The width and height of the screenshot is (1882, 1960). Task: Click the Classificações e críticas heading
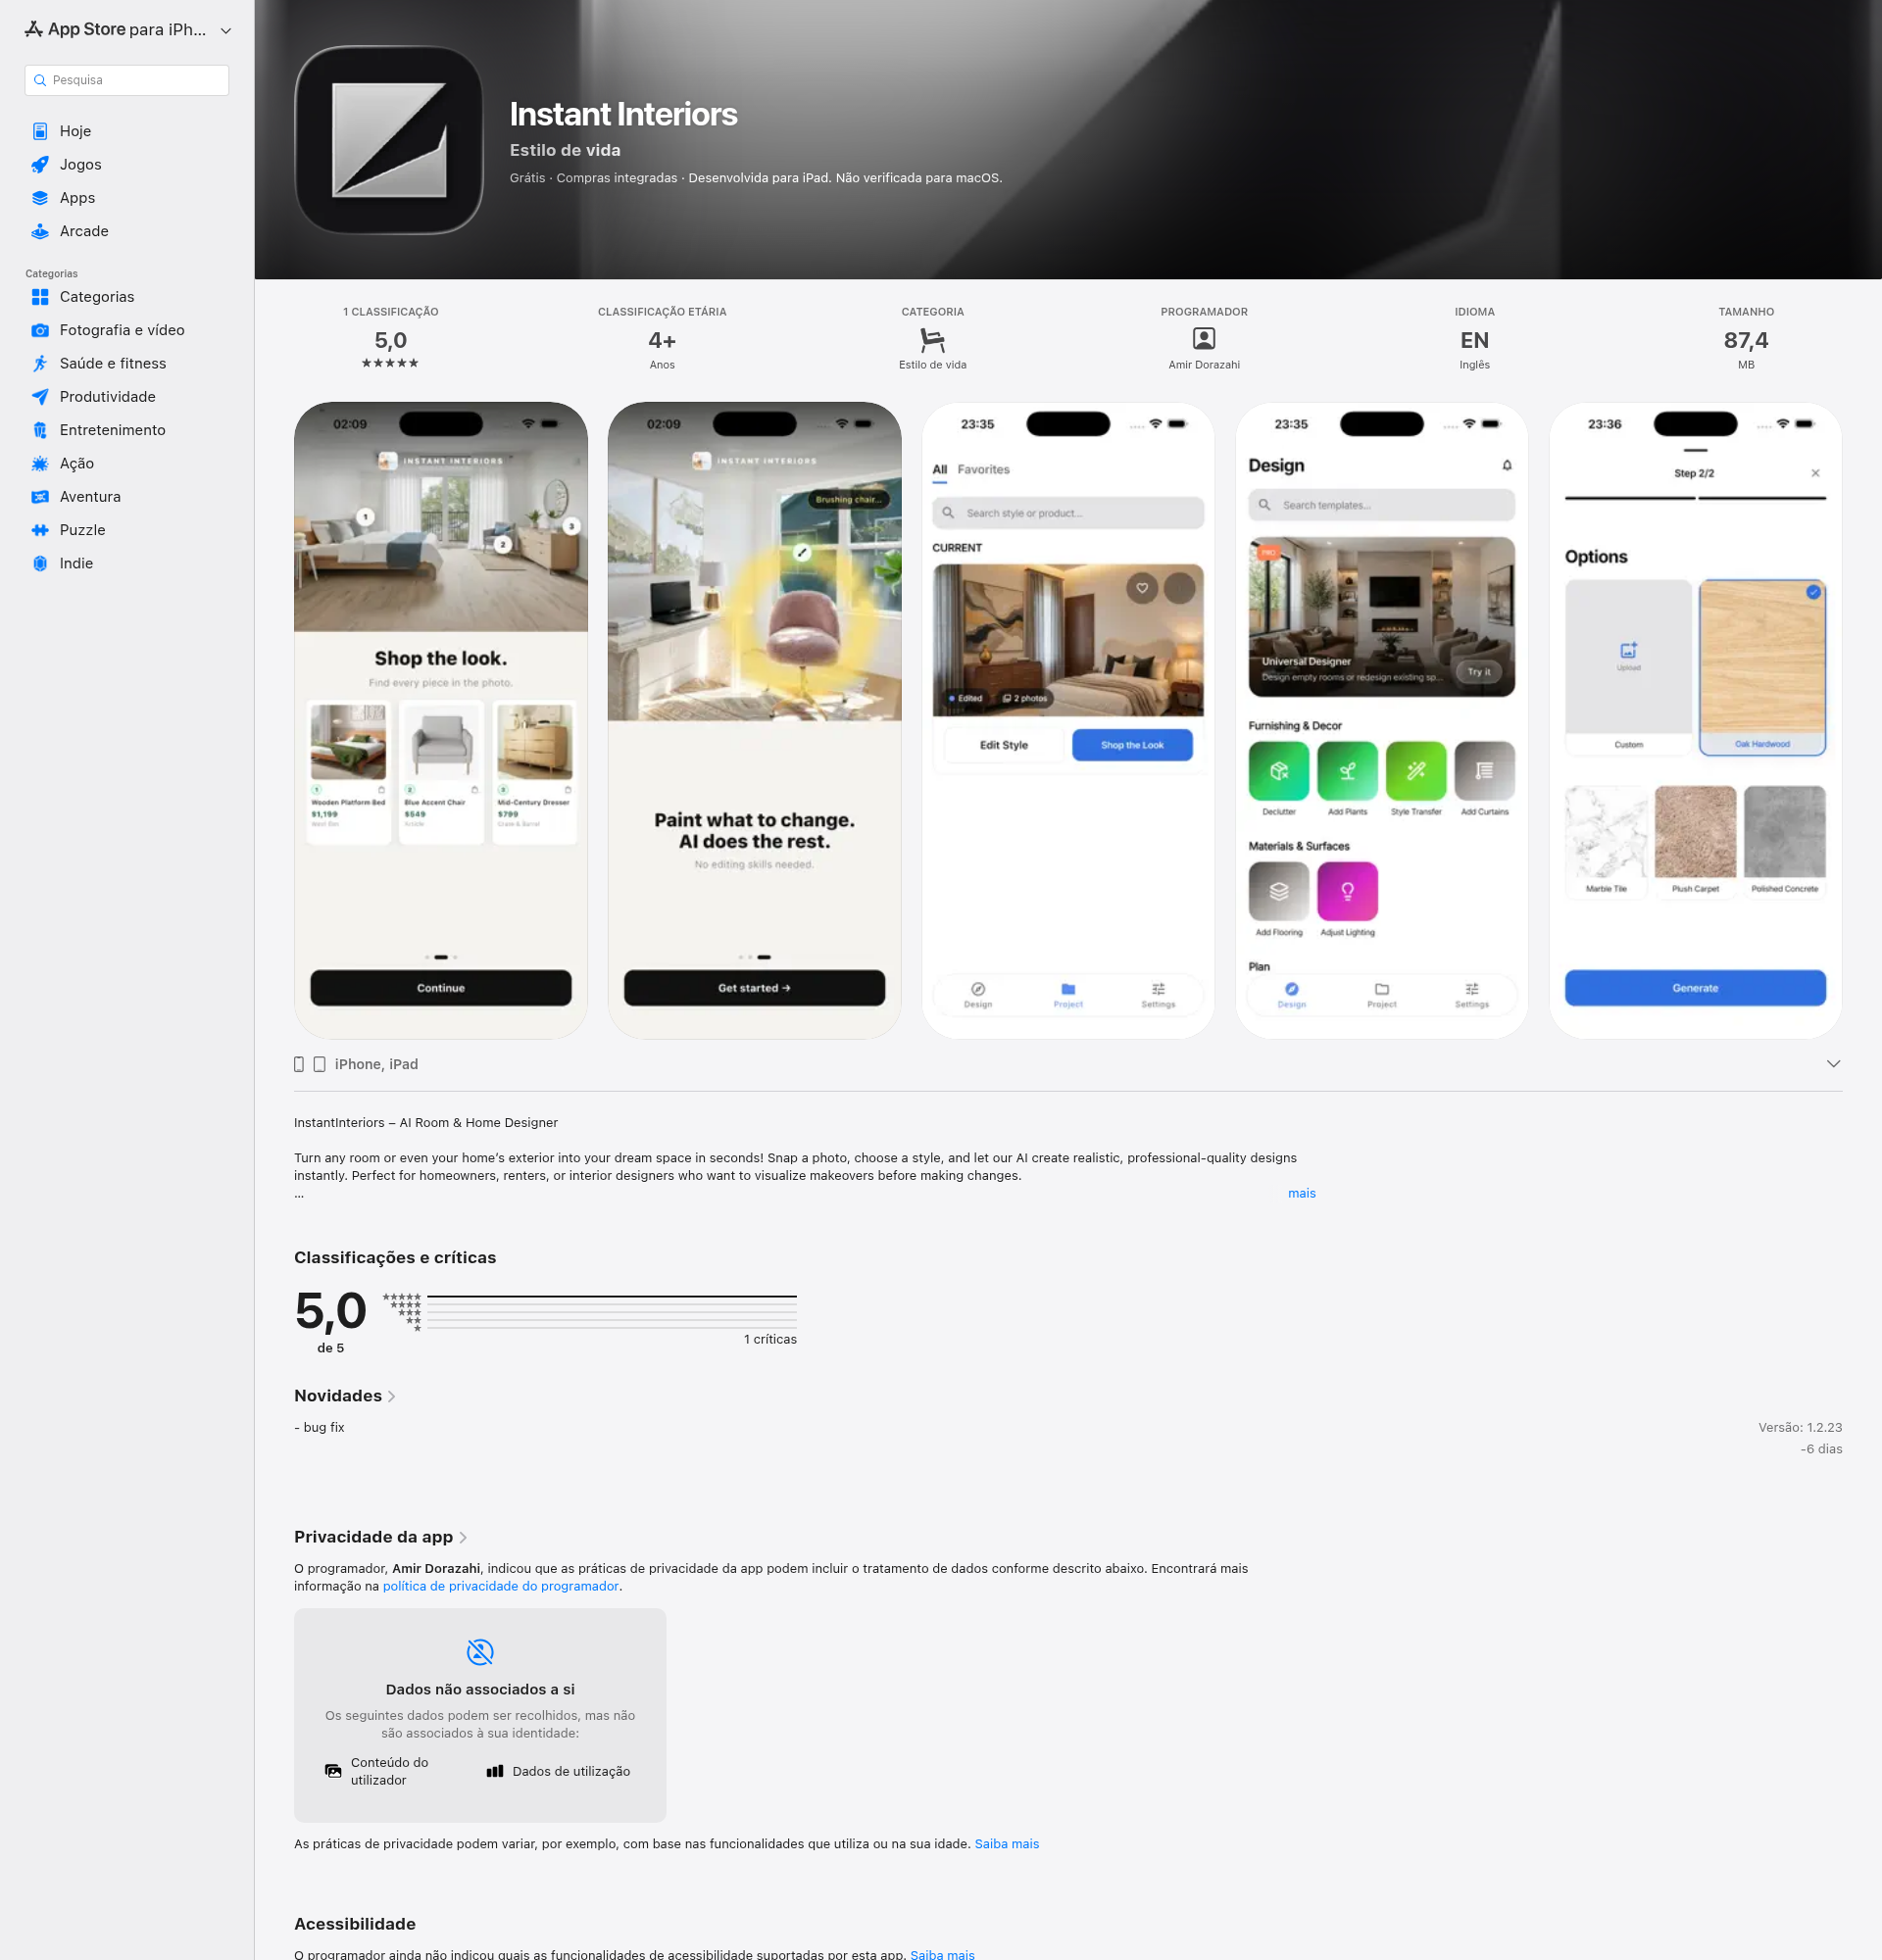coord(395,1258)
